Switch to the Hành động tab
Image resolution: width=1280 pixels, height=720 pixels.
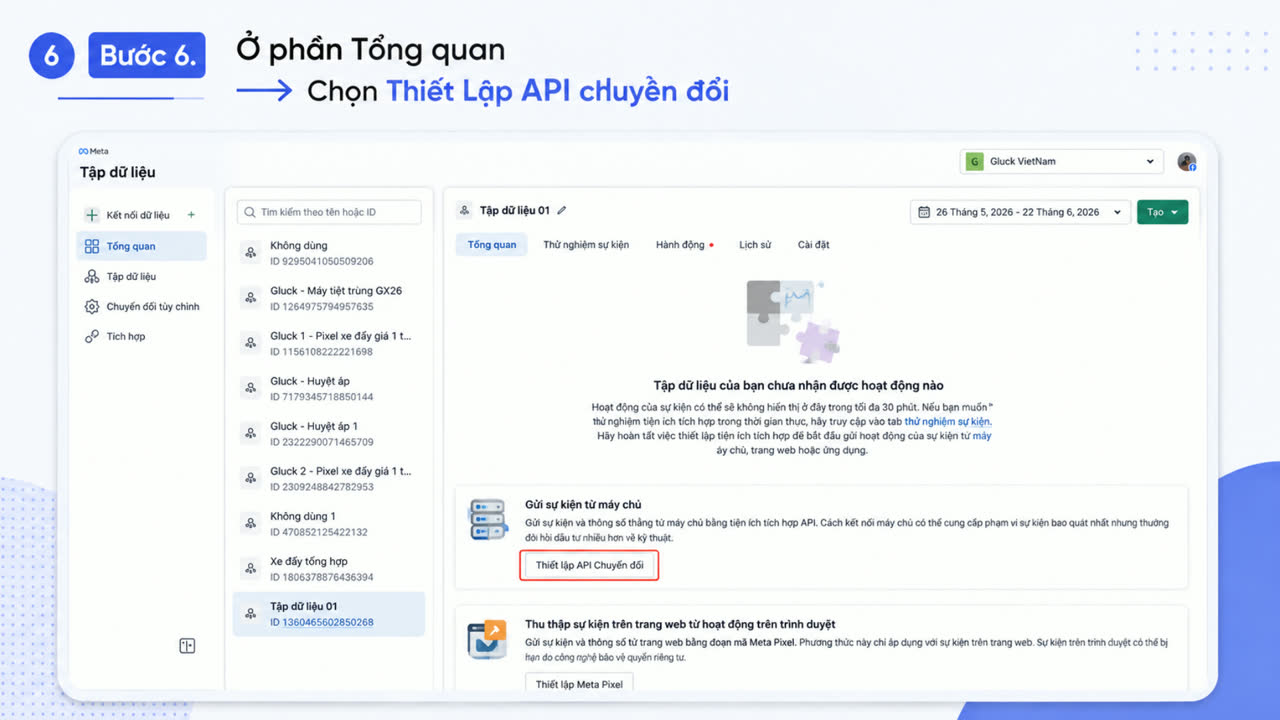(x=684, y=244)
